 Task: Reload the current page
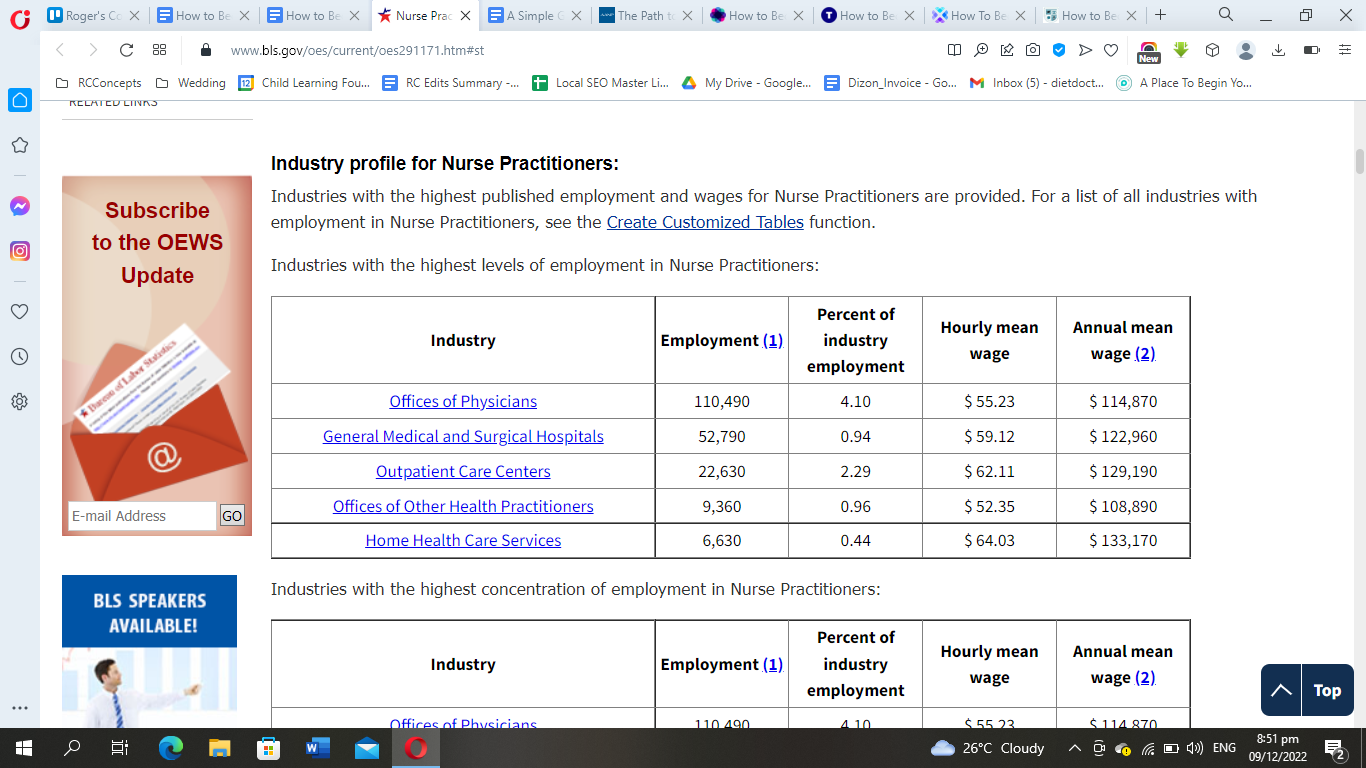(126, 50)
